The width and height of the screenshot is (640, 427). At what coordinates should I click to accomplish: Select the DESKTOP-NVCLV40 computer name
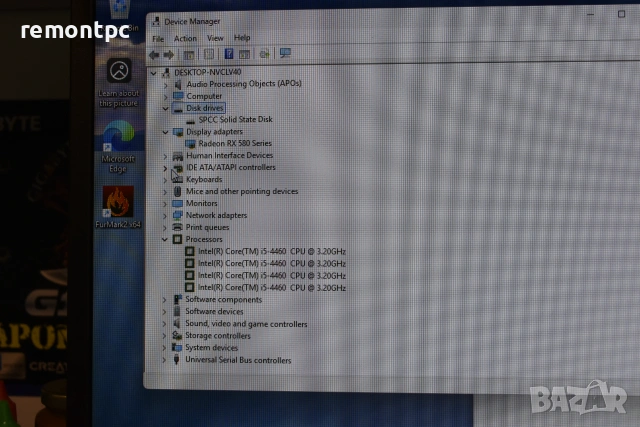pyautogui.click(x=208, y=72)
